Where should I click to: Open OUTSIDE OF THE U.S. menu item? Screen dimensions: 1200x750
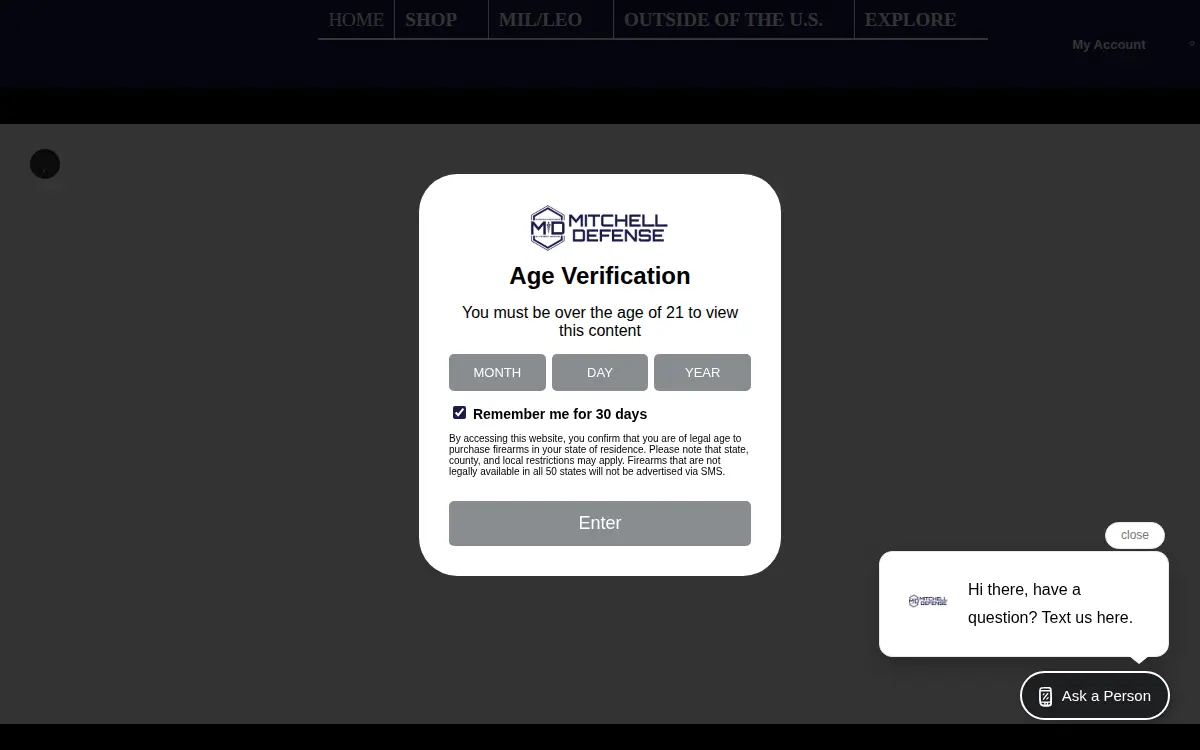tap(723, 20)
